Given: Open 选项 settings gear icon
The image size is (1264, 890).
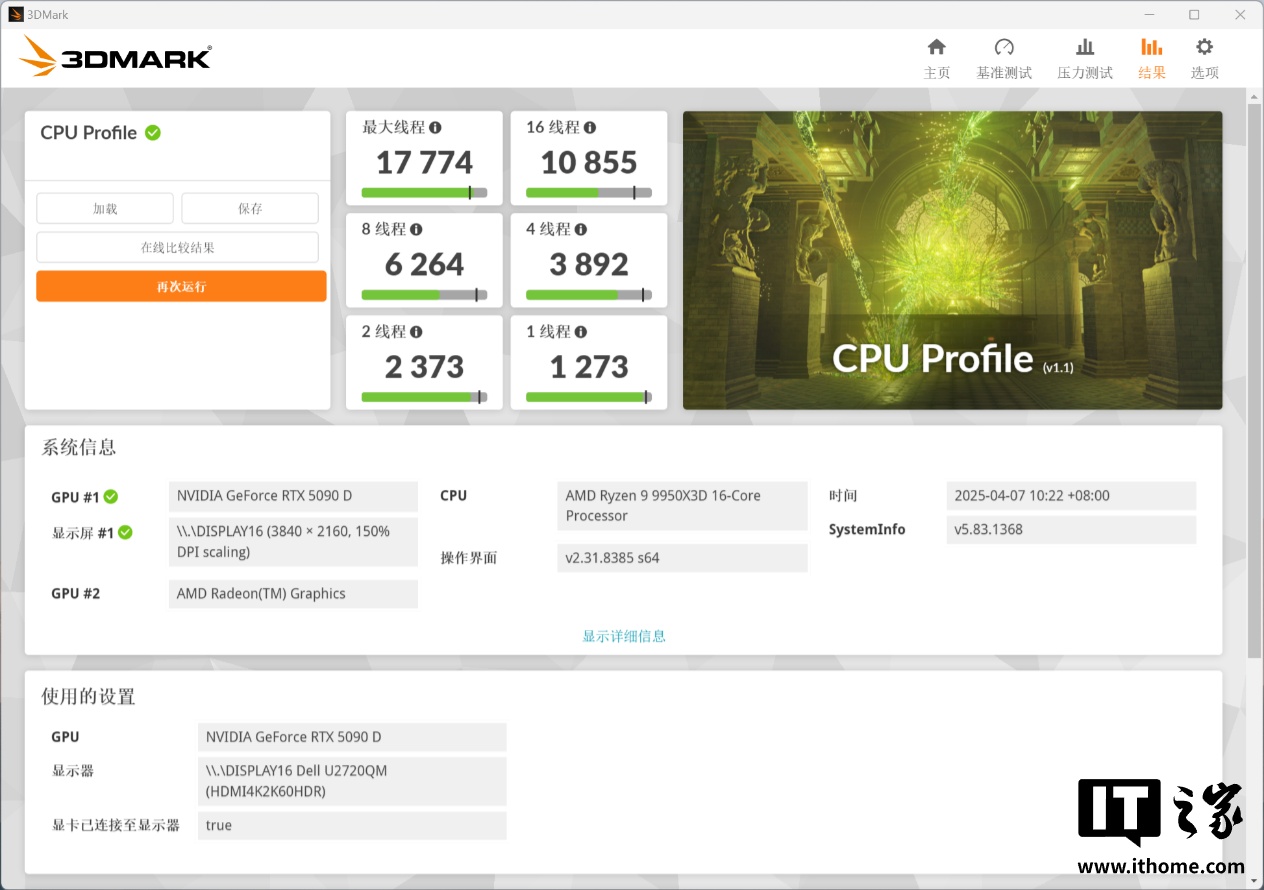Looking at the screenshot, I should 1204,47.
